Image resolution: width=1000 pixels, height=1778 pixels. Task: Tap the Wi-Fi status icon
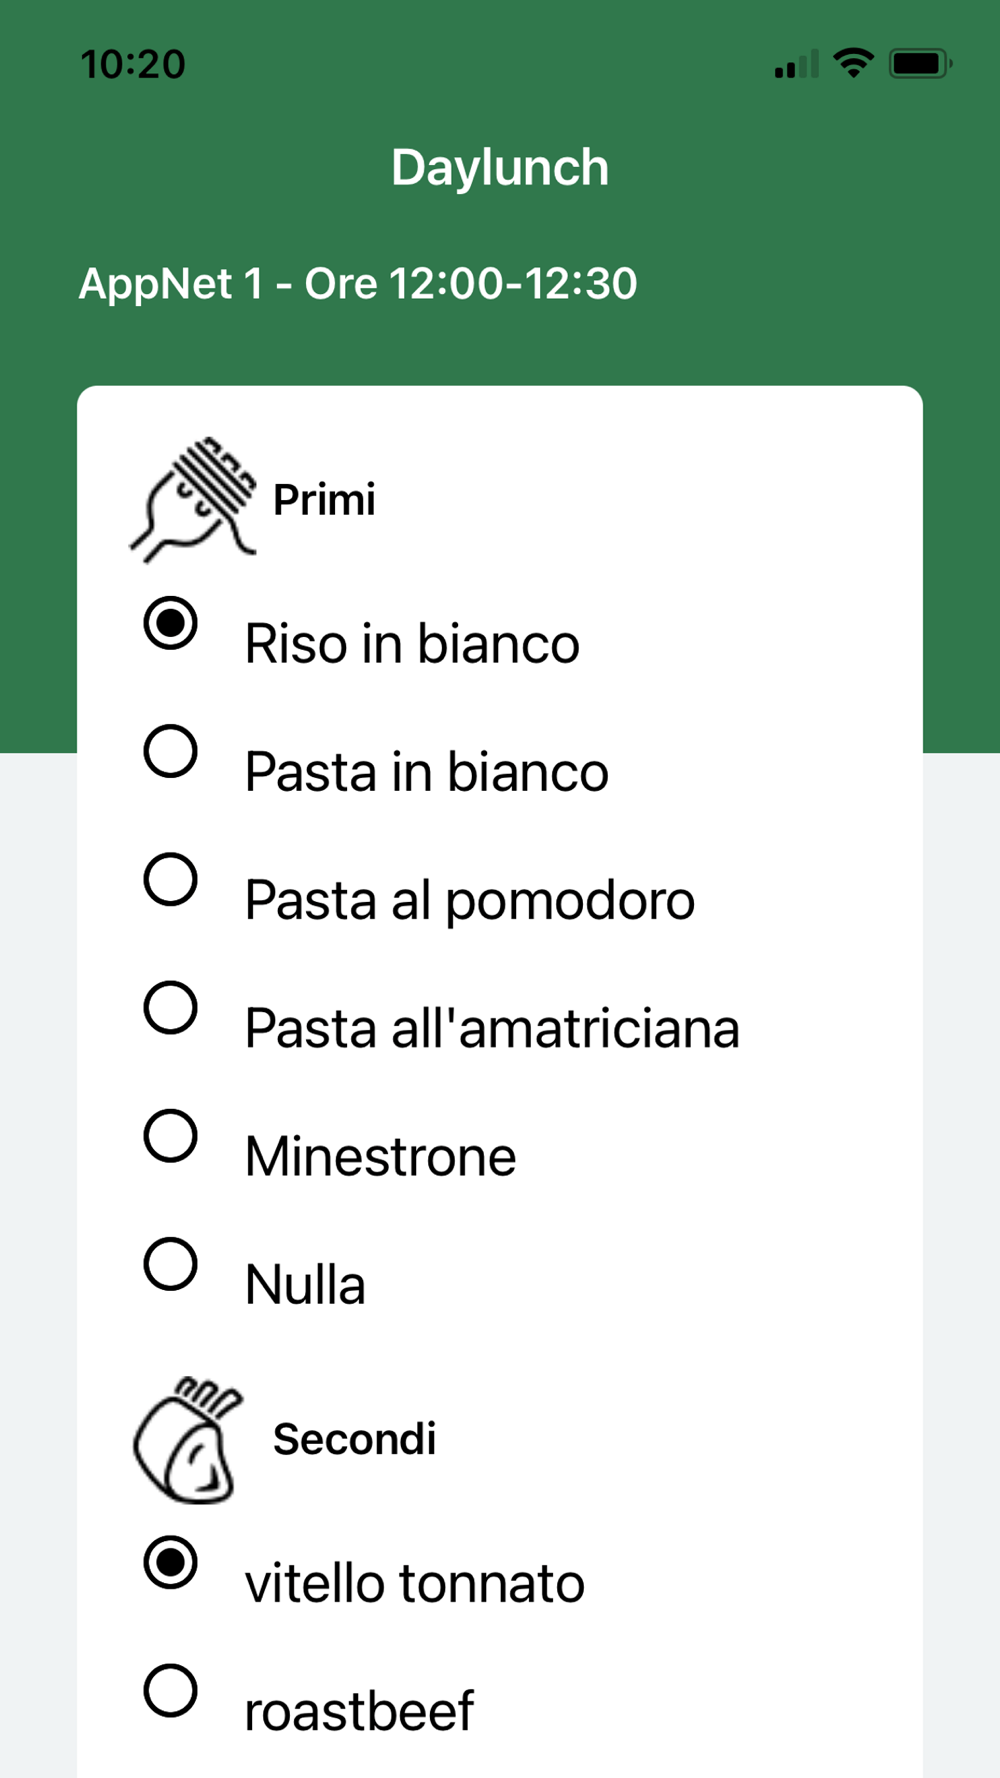854,64
